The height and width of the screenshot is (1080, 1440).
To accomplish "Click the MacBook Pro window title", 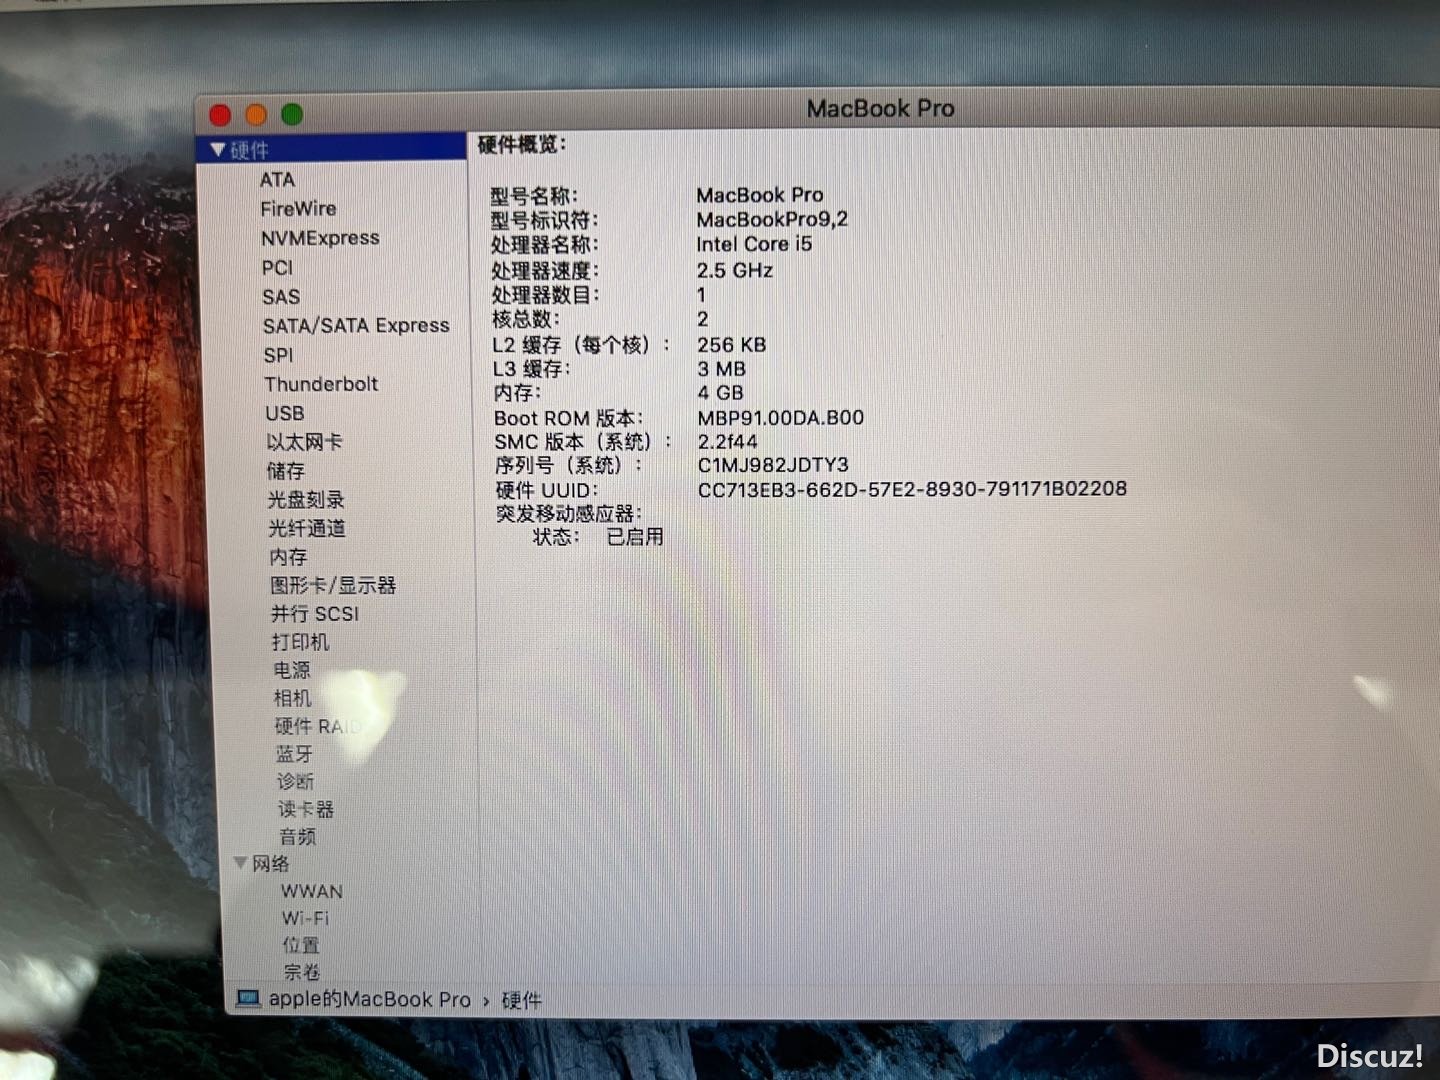I will [x=881, y=109].
